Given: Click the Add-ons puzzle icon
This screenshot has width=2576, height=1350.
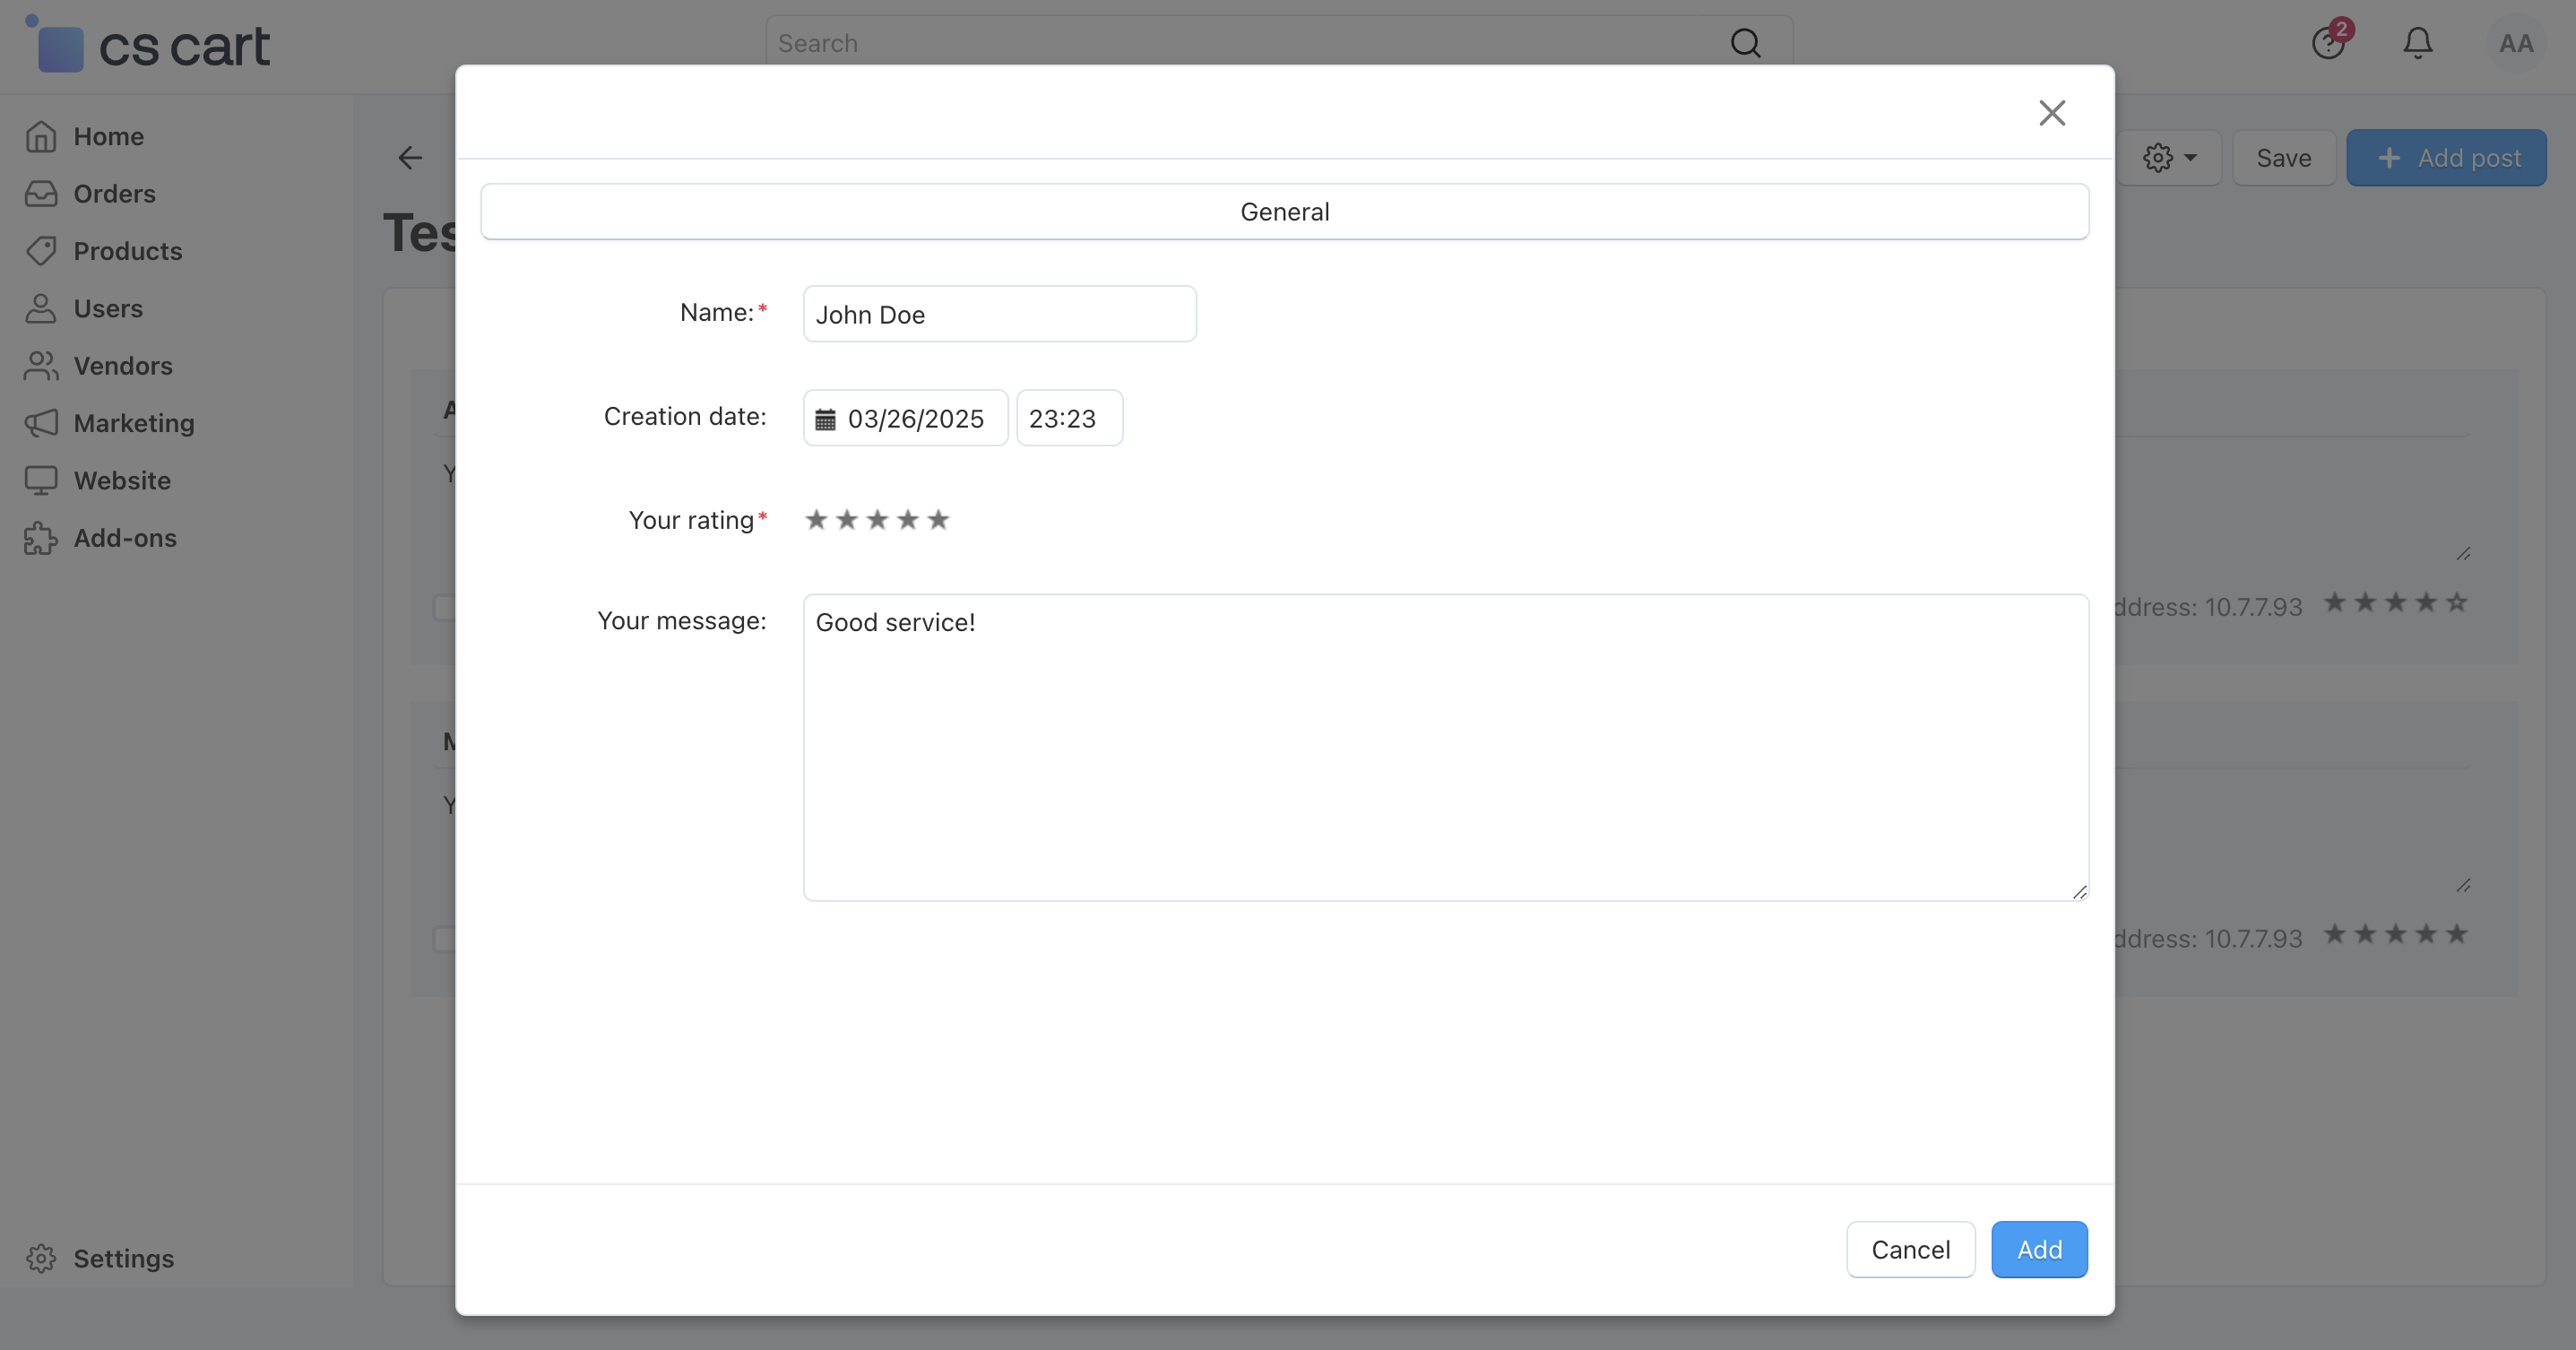Looking at the screenshot, I should [41, 538].
